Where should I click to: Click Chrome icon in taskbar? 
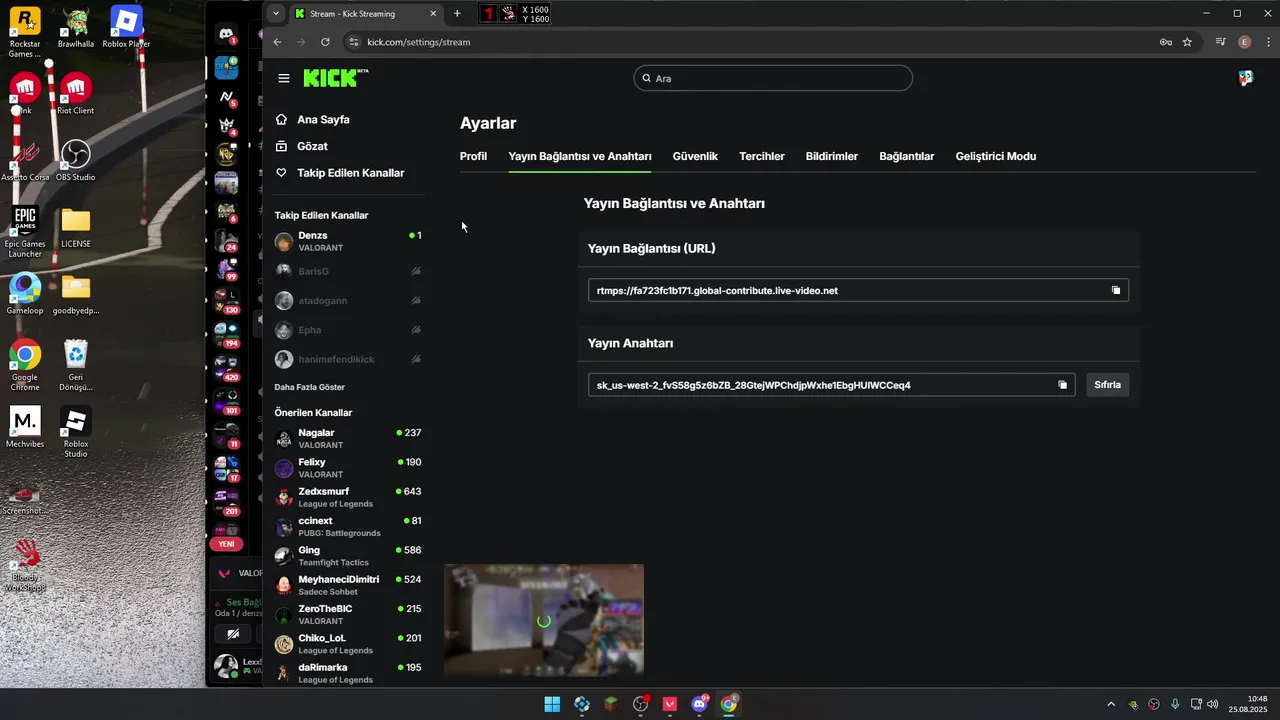click(x=729, y=704)
